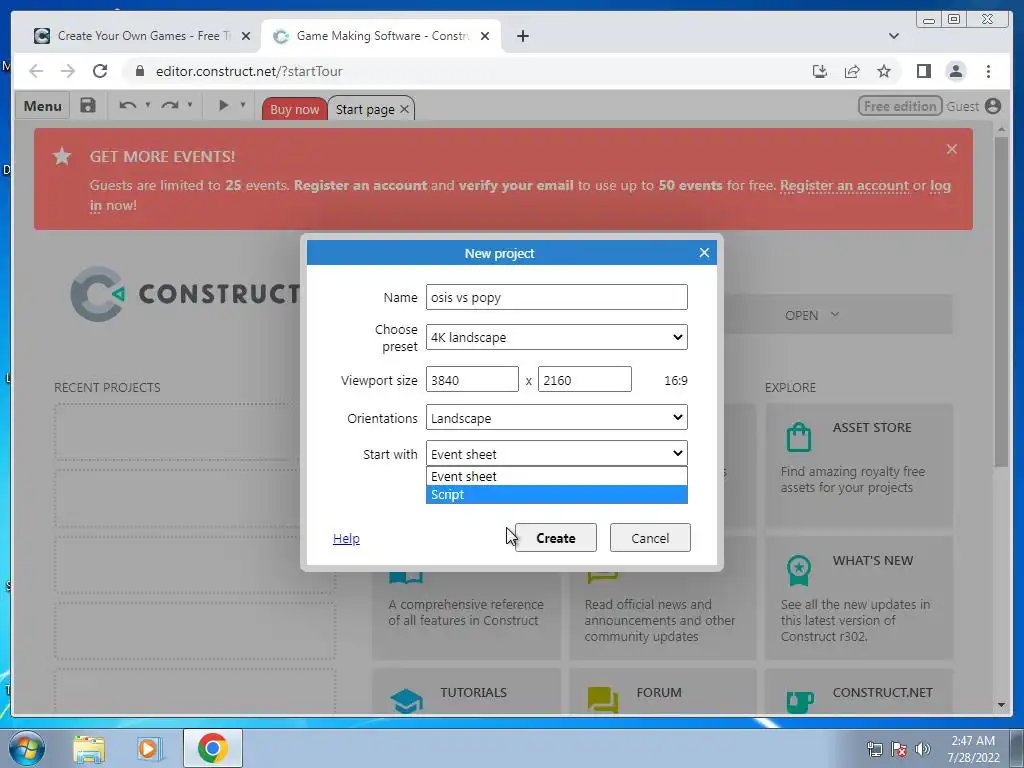Expand preview options dropdown arrow

tap(243, 105)
